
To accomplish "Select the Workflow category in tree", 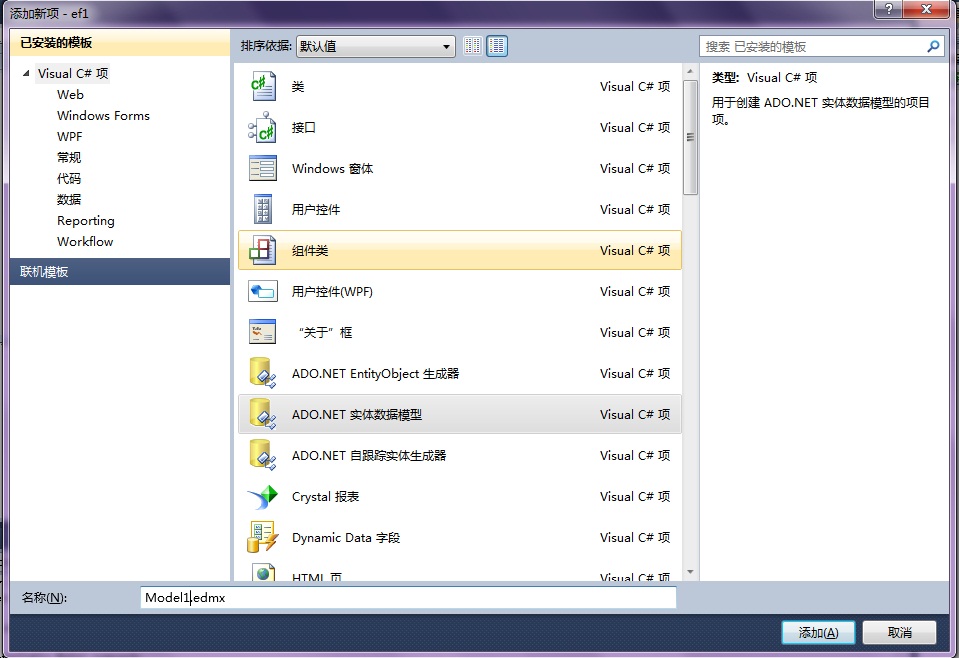I will point(85,242).
